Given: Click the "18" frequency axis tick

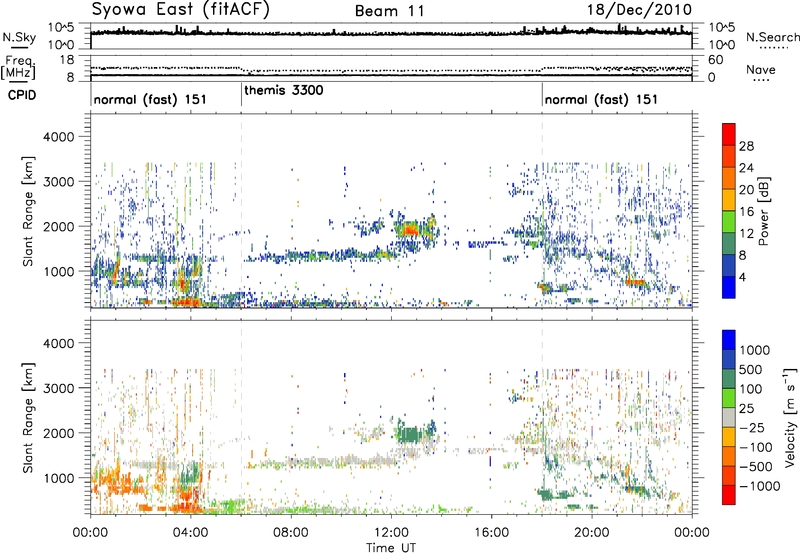Looking at the screenshot, I should coord(67,60).
